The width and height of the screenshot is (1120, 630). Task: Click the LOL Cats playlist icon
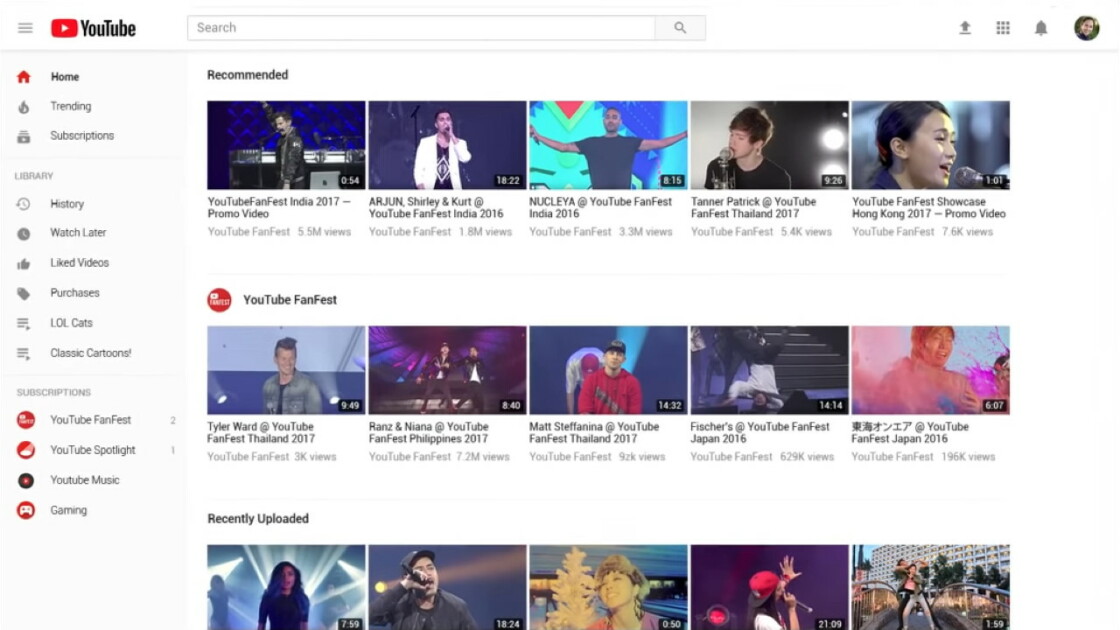pyautogui.click(x=24, y=324)
